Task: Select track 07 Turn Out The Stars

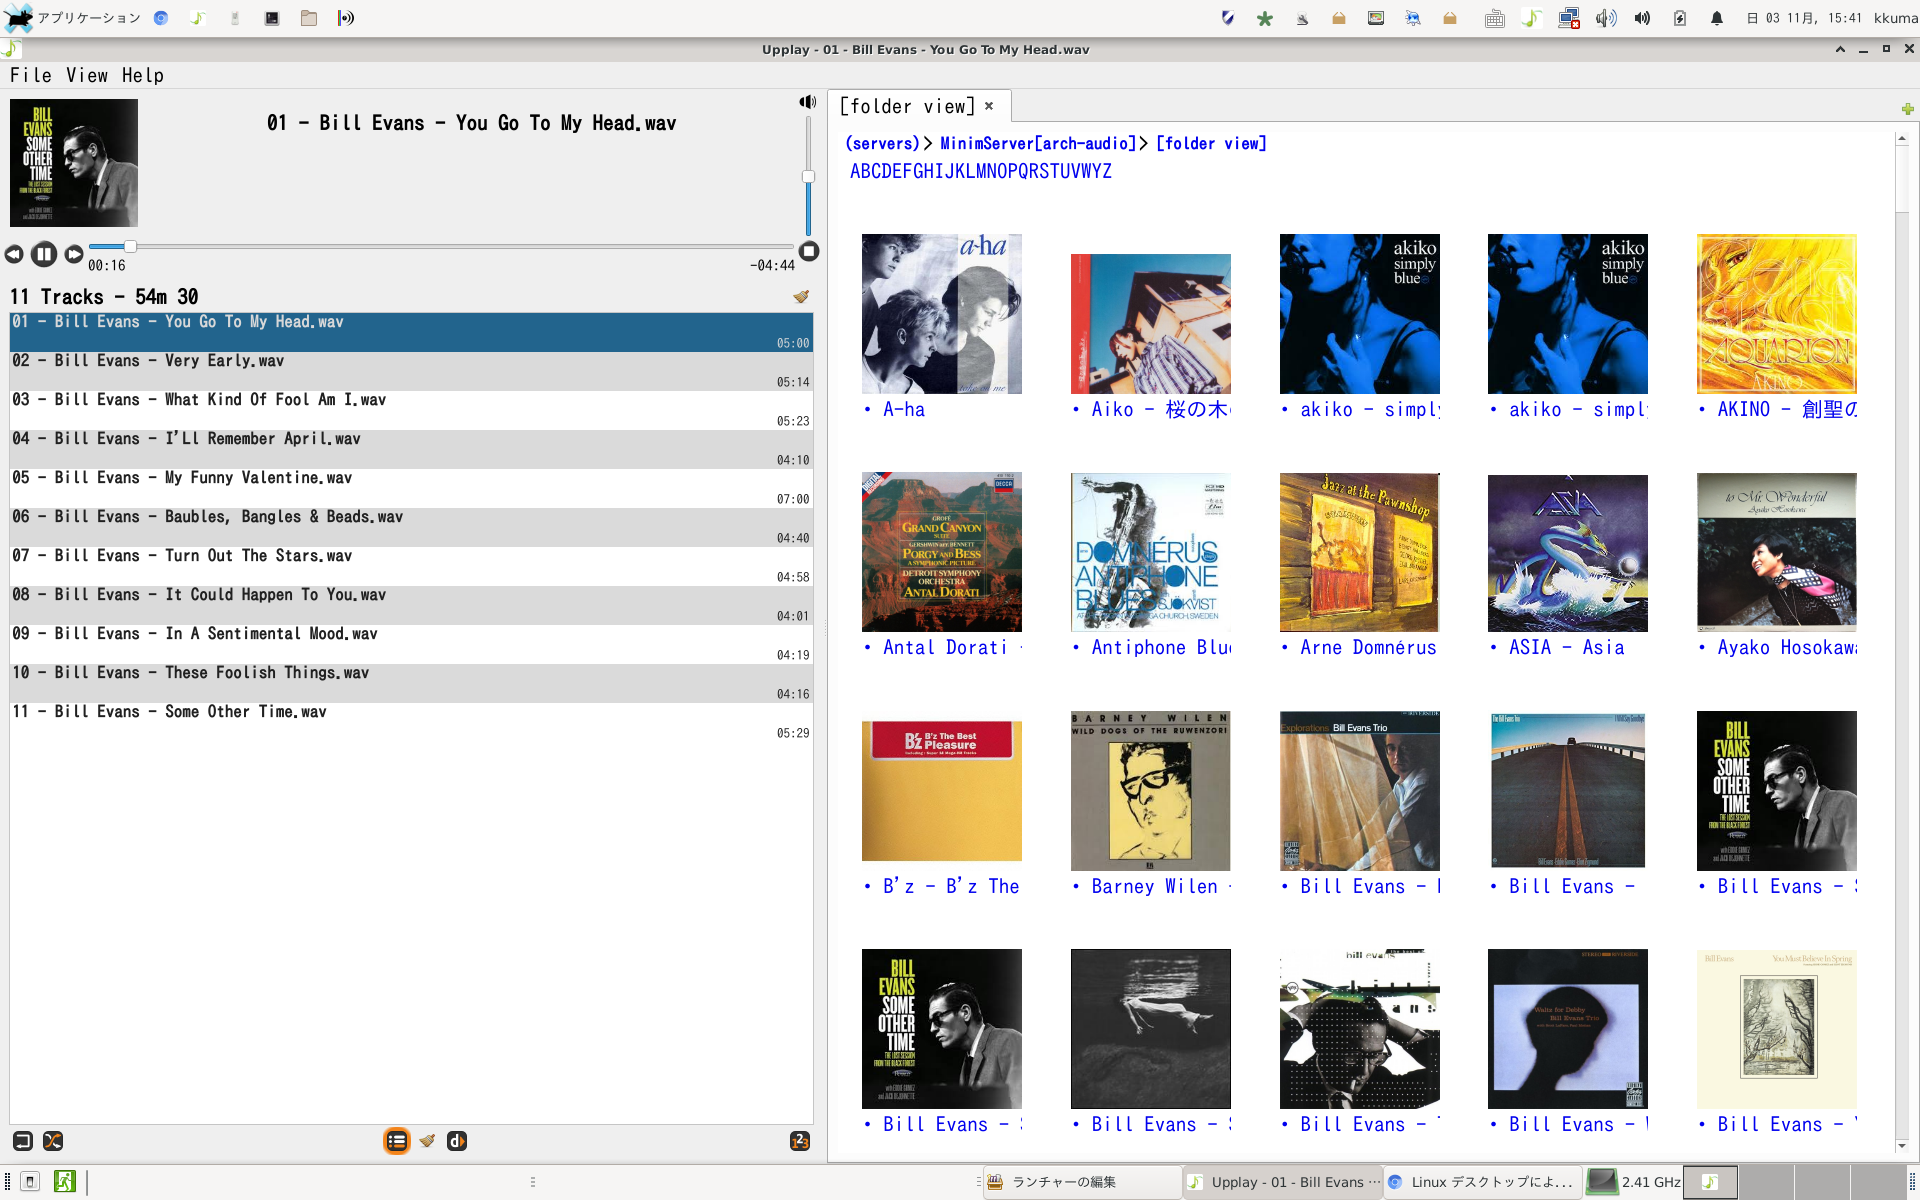Action: click(x=411, y=566)
